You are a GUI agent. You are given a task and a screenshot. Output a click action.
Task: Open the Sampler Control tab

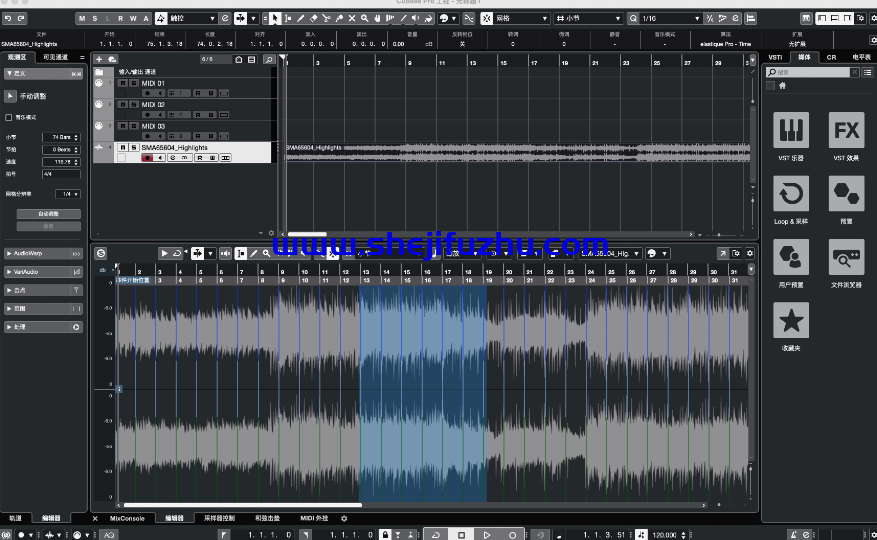[219, 519]
